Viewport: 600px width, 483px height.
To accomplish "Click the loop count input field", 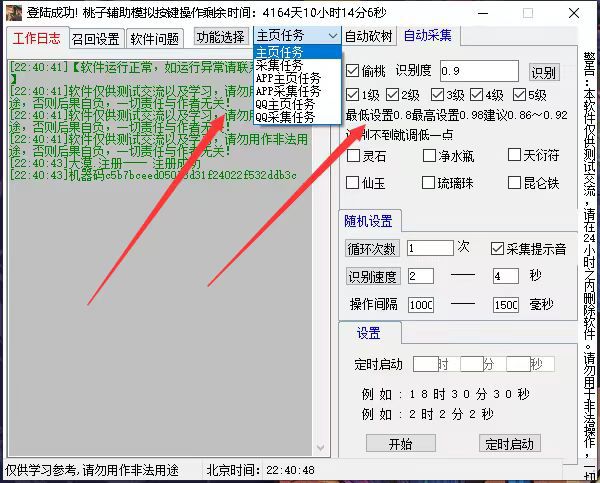I will [x=430, y=248].
